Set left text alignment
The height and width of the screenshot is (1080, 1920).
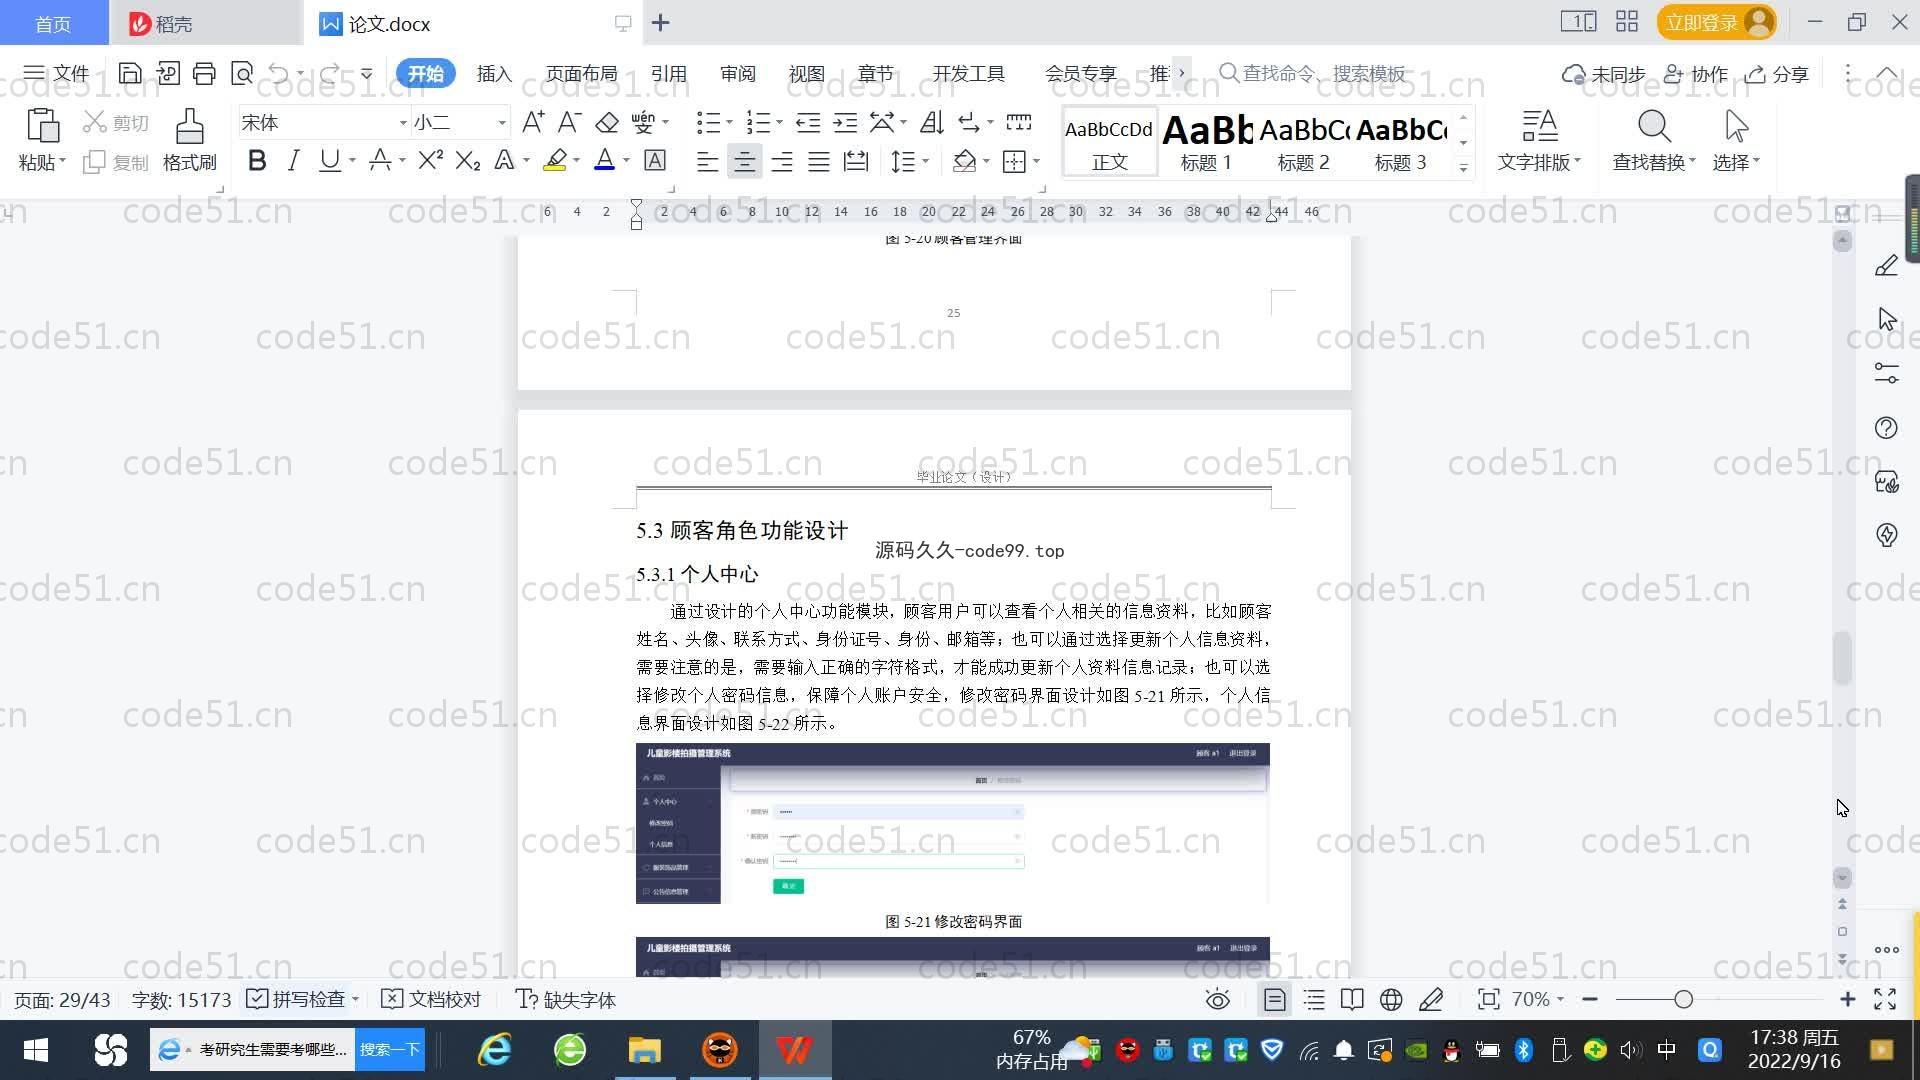coord(707,161)
